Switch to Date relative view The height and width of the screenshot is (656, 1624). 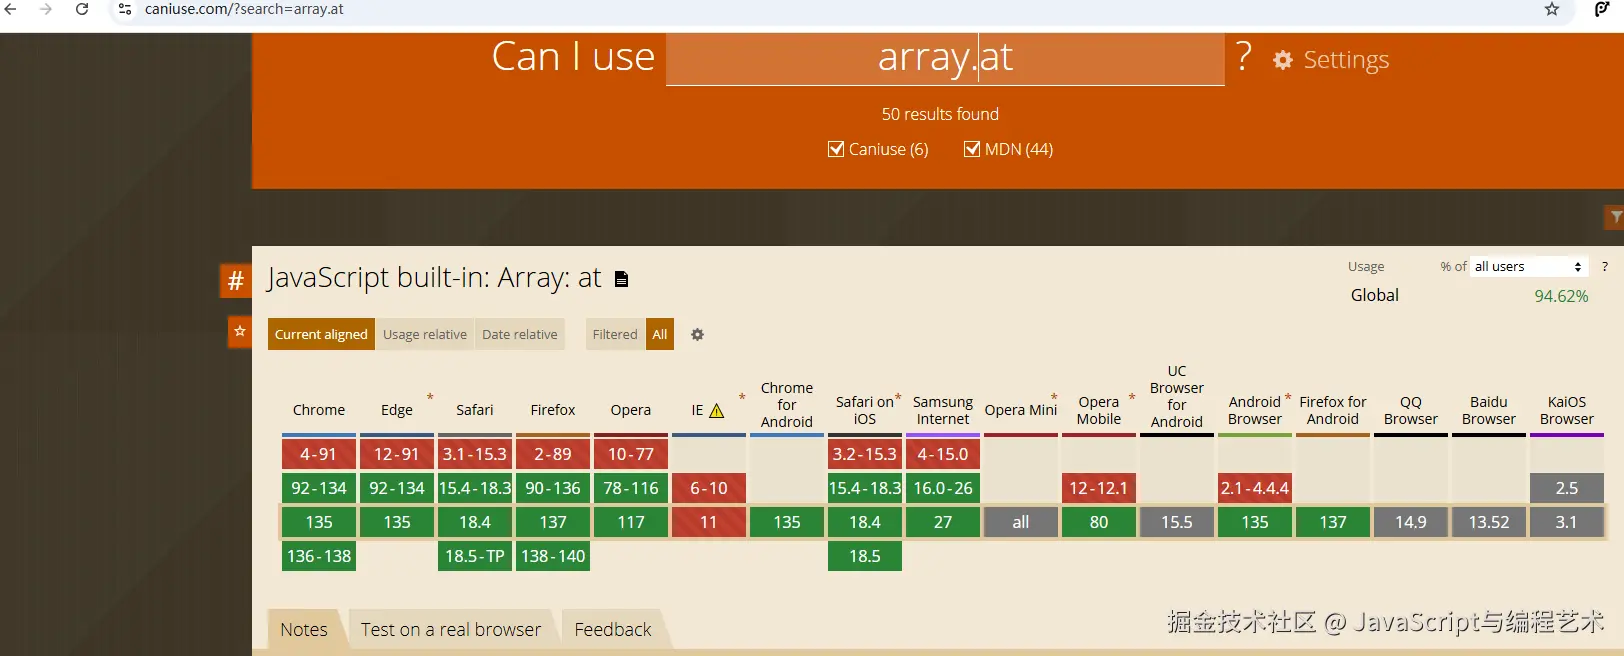pos(520,334)
